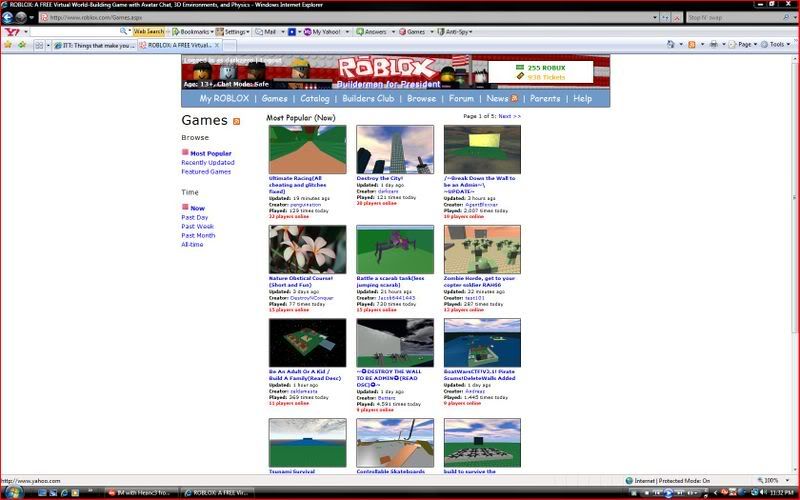Click the RSS icon next to News
Screen dimensions: 800x500
click(x=515, y=99)
